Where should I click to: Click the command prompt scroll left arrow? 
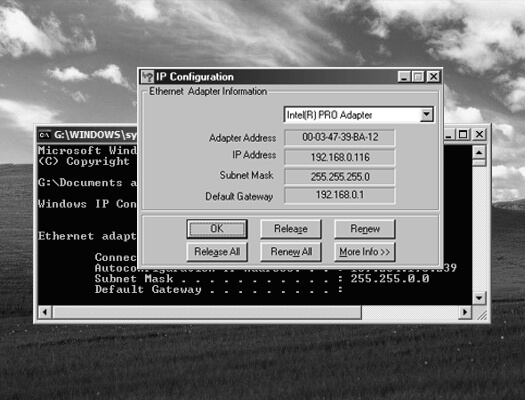click(45, 312)
